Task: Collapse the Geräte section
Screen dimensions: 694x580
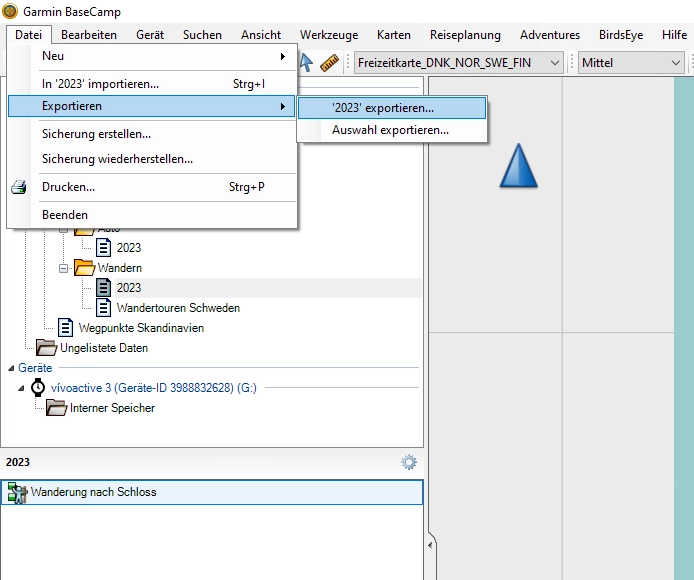Action: 11,368
